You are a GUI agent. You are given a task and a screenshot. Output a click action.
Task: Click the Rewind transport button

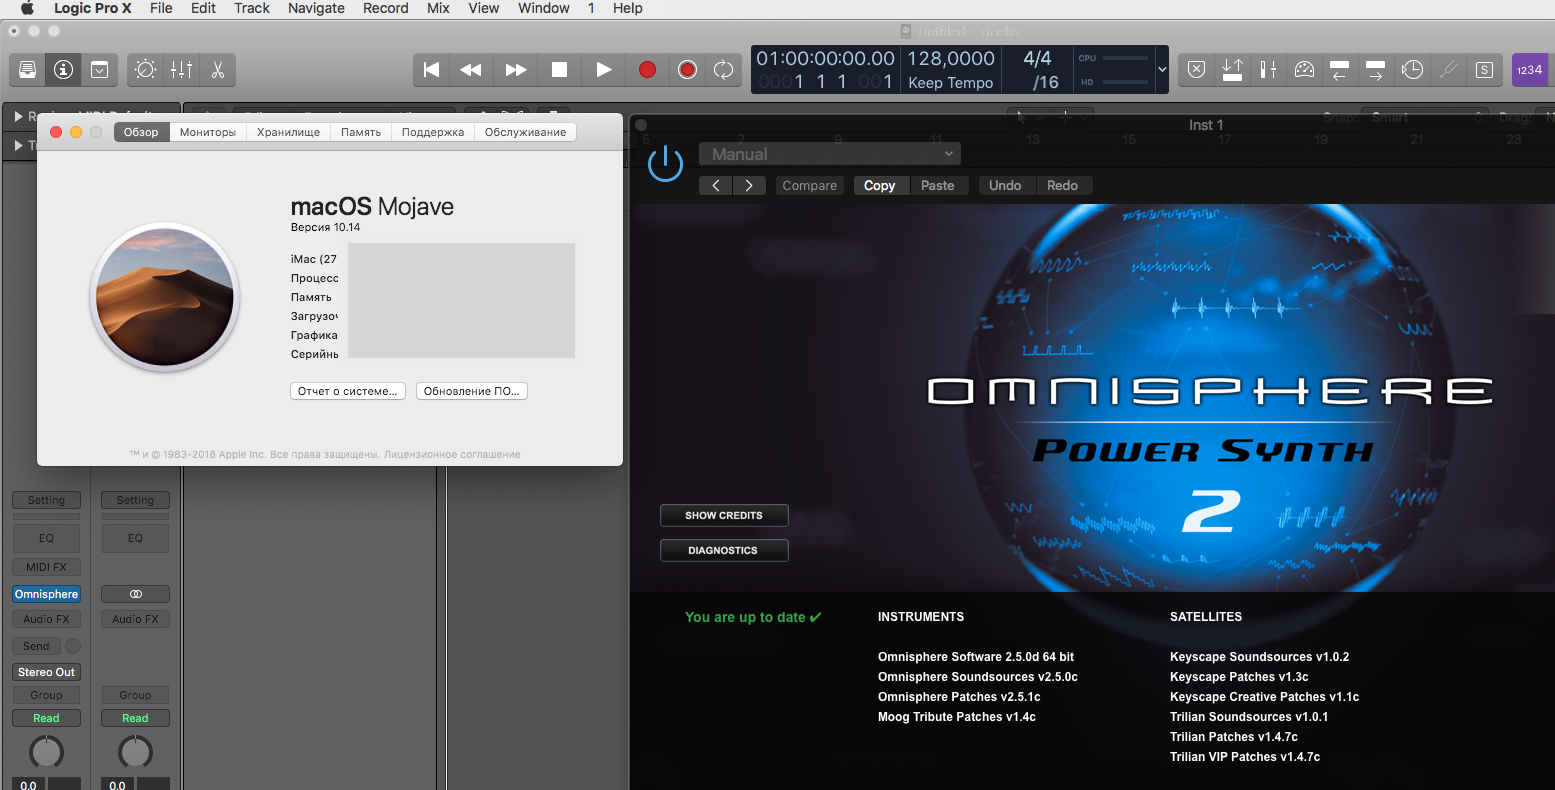471,70
